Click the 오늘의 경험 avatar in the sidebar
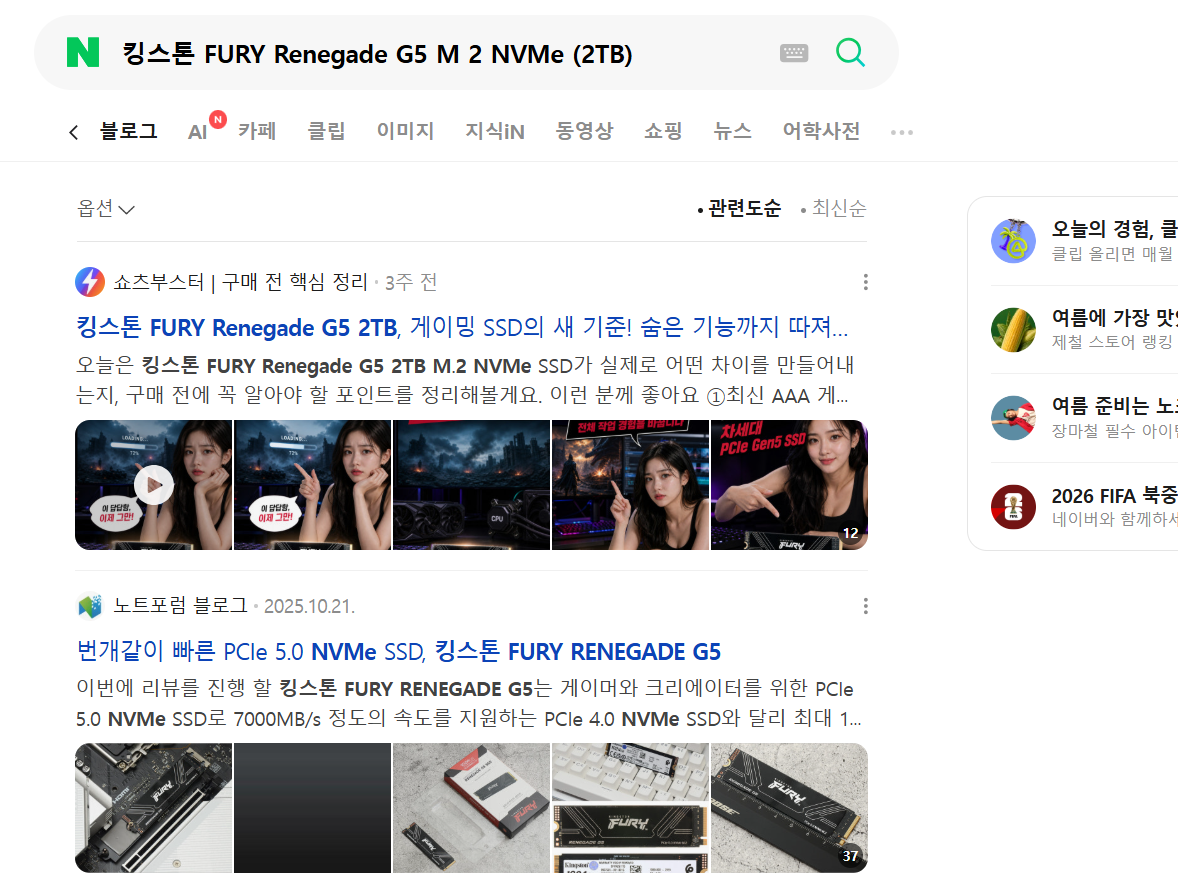The width and height of the screenshot is (1178, 886). [1013, 240]
